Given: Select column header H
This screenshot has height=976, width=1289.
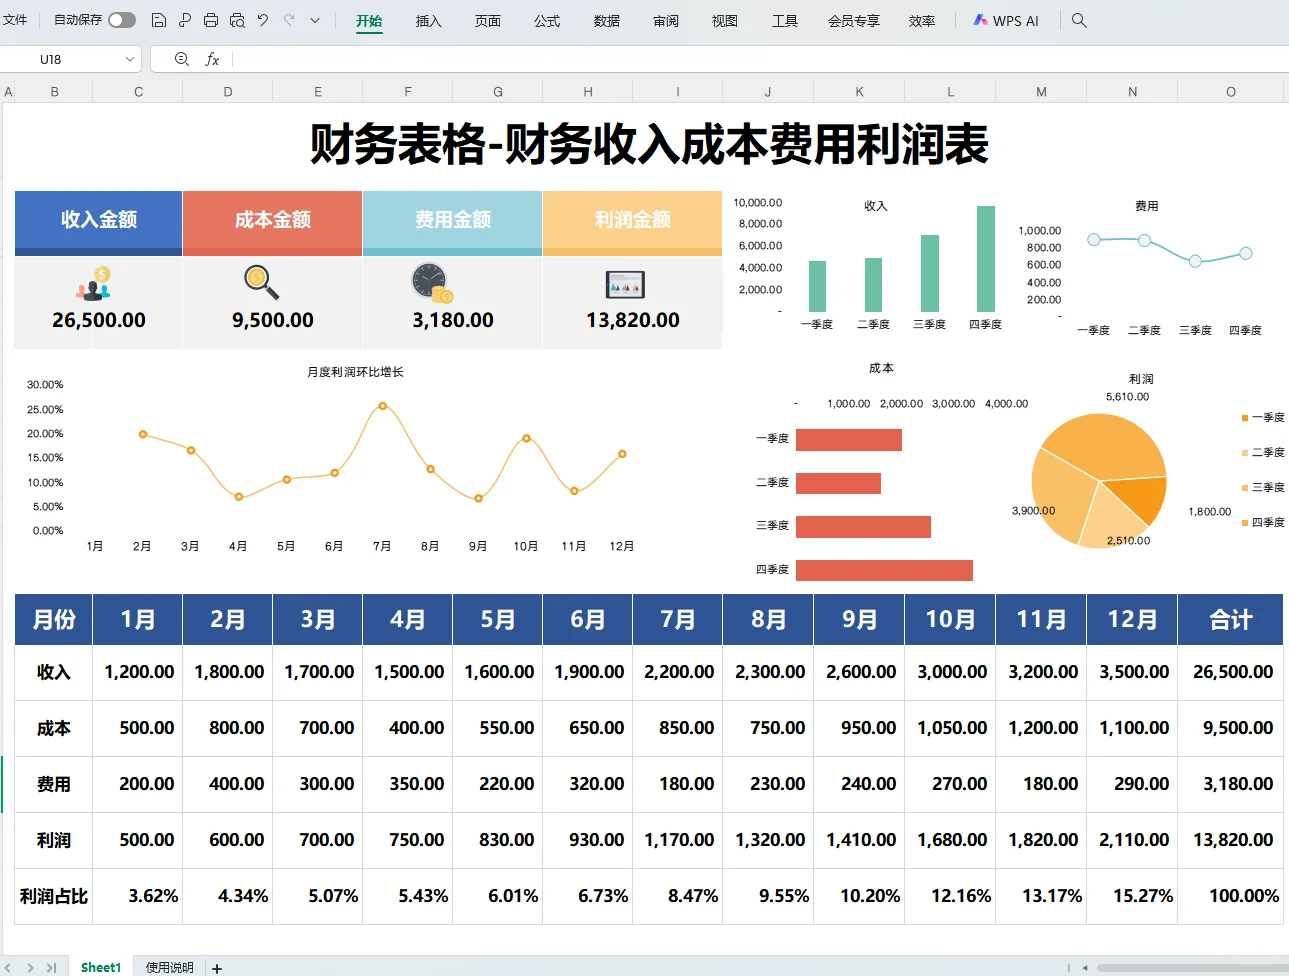Looking at the screenshot, I should [x=588, y=92].
